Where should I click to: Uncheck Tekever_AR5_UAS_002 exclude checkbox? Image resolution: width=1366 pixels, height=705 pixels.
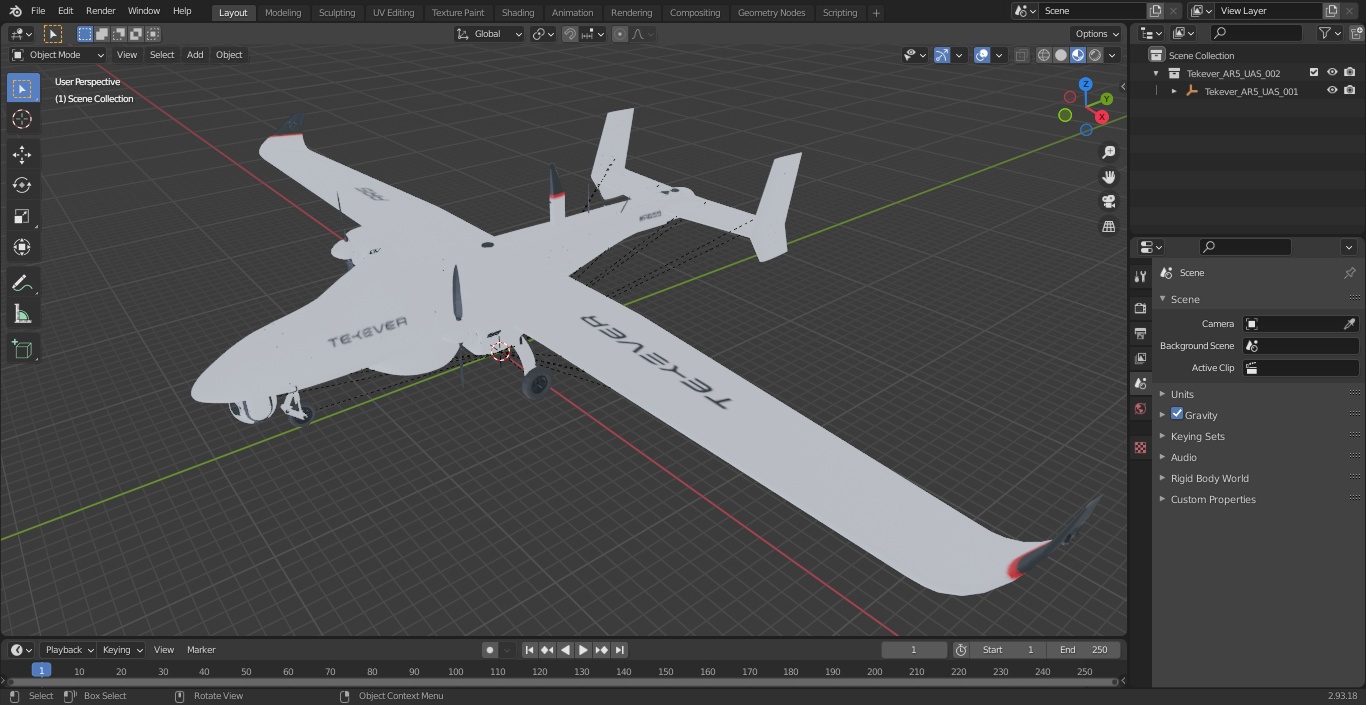coord(1314,73)
